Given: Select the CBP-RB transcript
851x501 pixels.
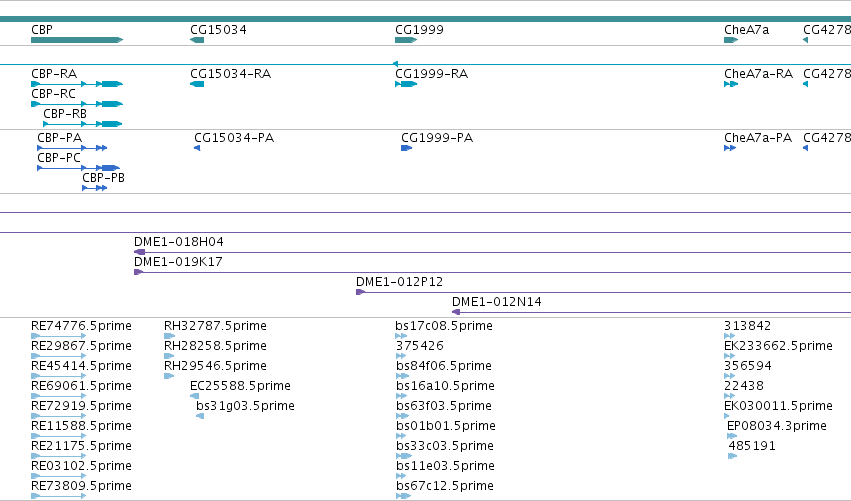Looking at the screenshot, I should (x=83, y=124).
